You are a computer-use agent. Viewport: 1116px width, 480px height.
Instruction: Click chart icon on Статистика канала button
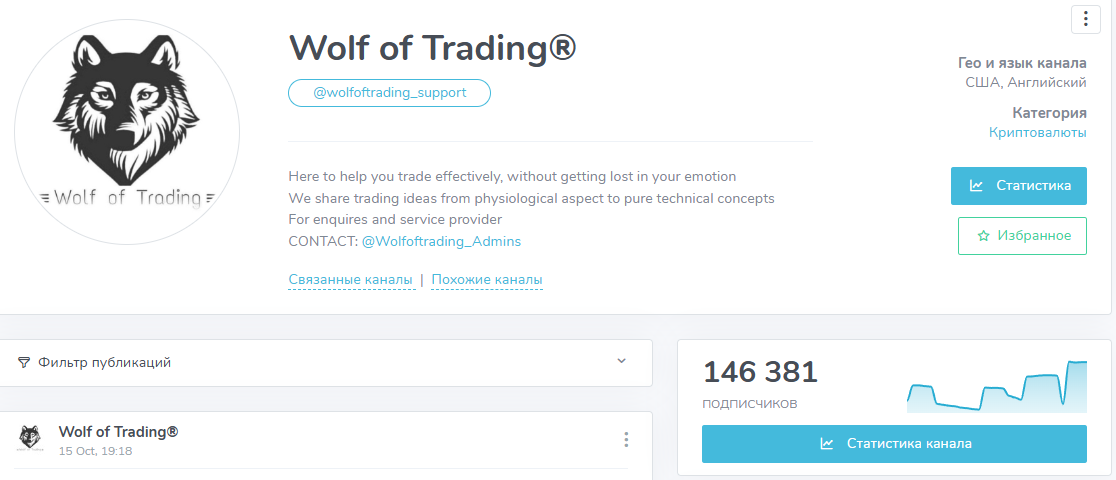(827, 444)
